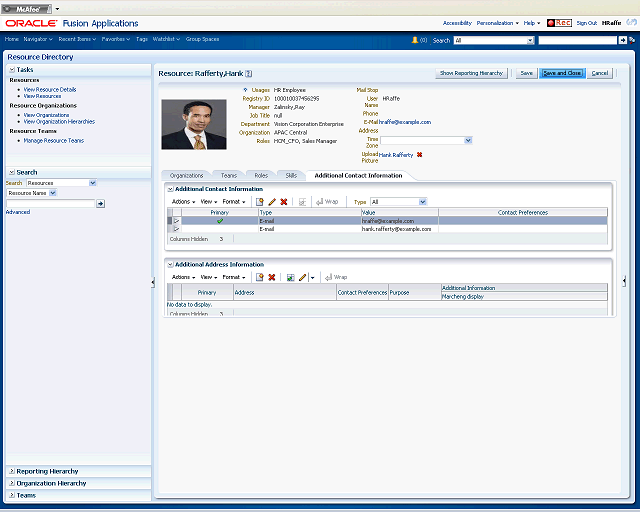
Task: Click the connection icon beside HRaffe
Action: point(631,22)
